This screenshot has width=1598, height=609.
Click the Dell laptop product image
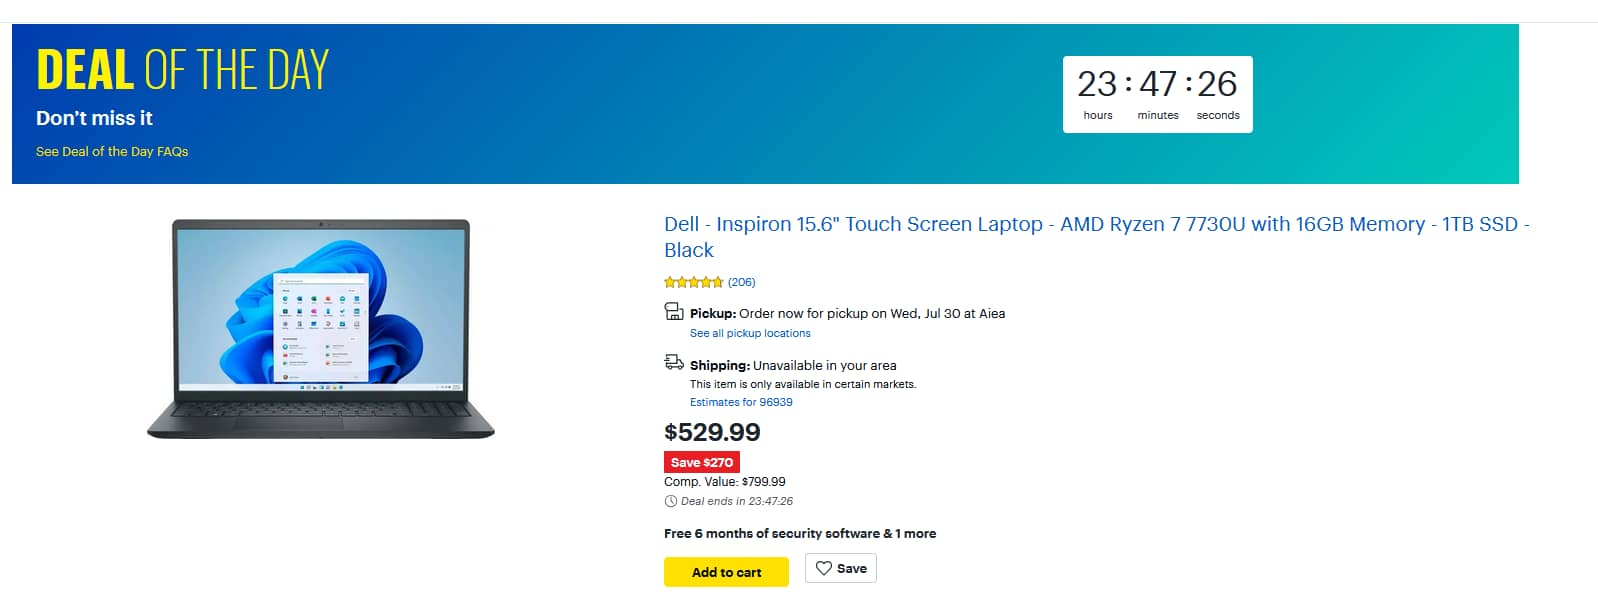324,330
